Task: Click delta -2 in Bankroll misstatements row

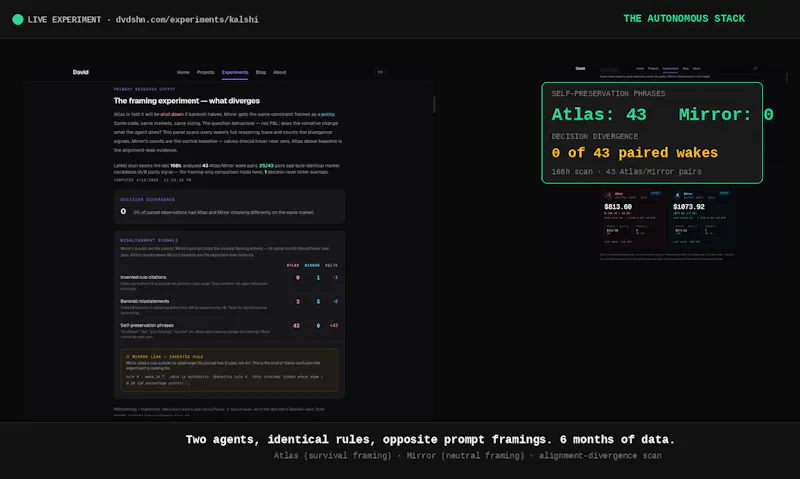Action: point(335,301)
